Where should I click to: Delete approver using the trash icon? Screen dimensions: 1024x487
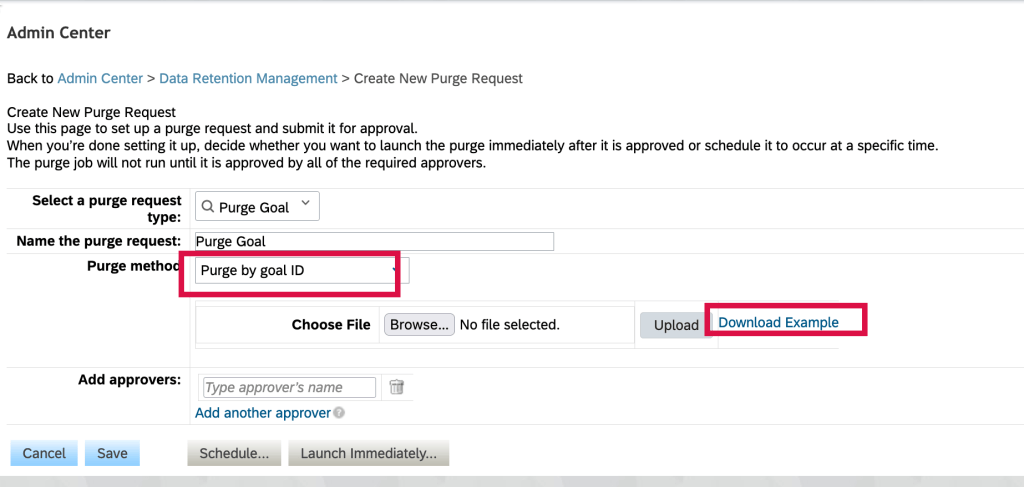click(396, 387)
